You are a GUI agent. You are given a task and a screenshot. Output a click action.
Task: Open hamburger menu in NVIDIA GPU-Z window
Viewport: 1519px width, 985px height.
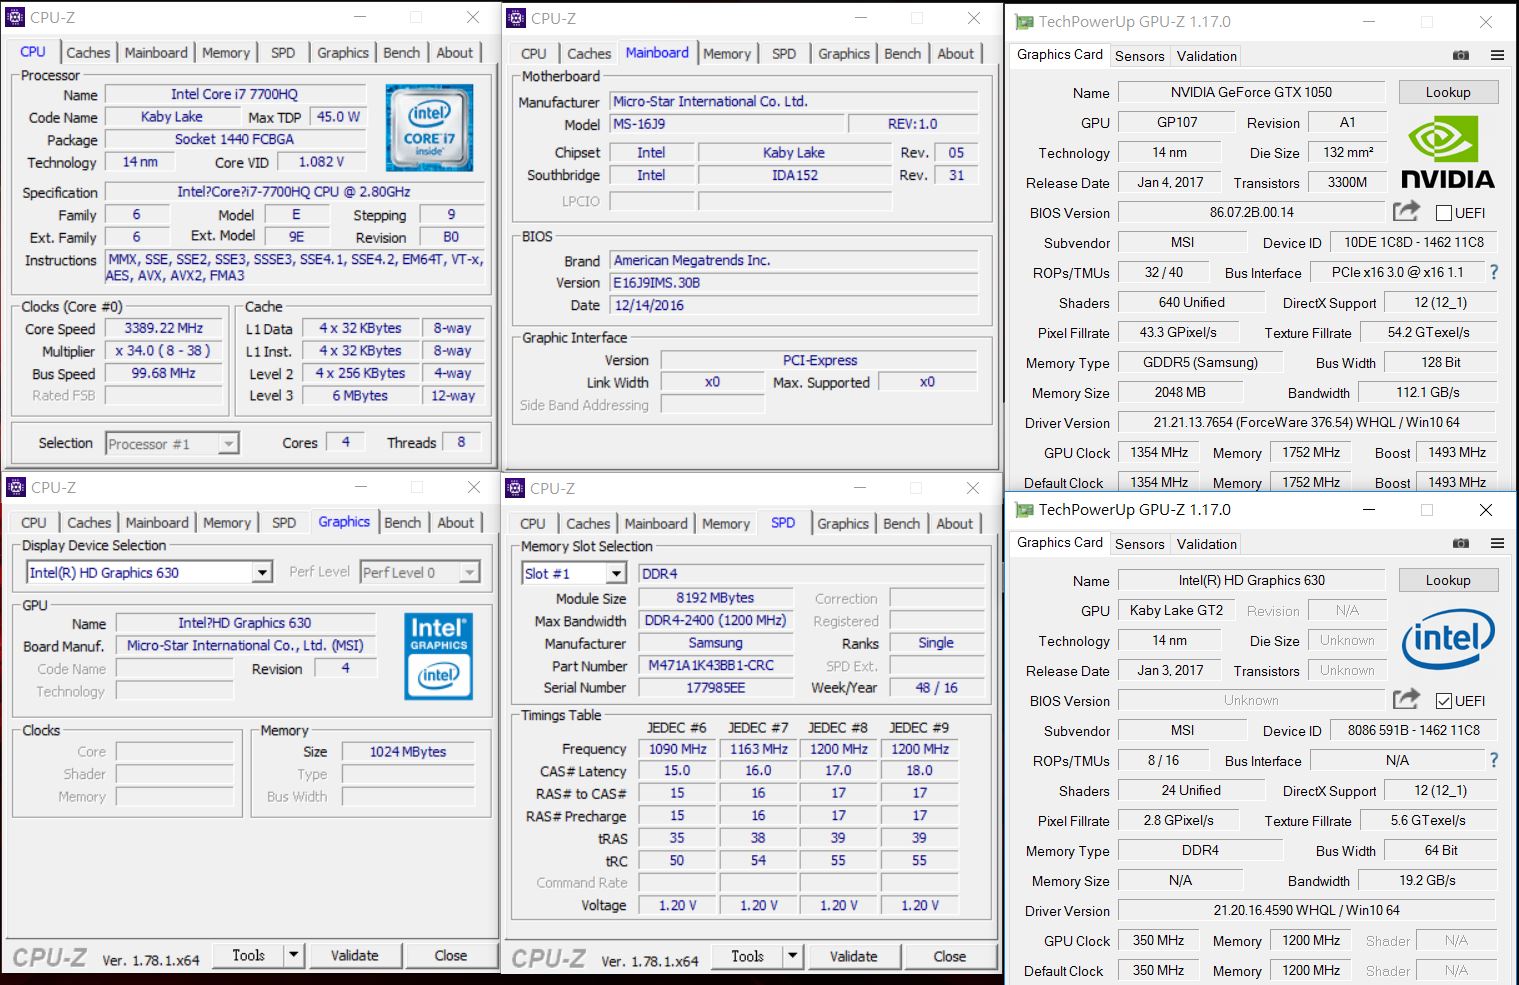(1497, 55)
